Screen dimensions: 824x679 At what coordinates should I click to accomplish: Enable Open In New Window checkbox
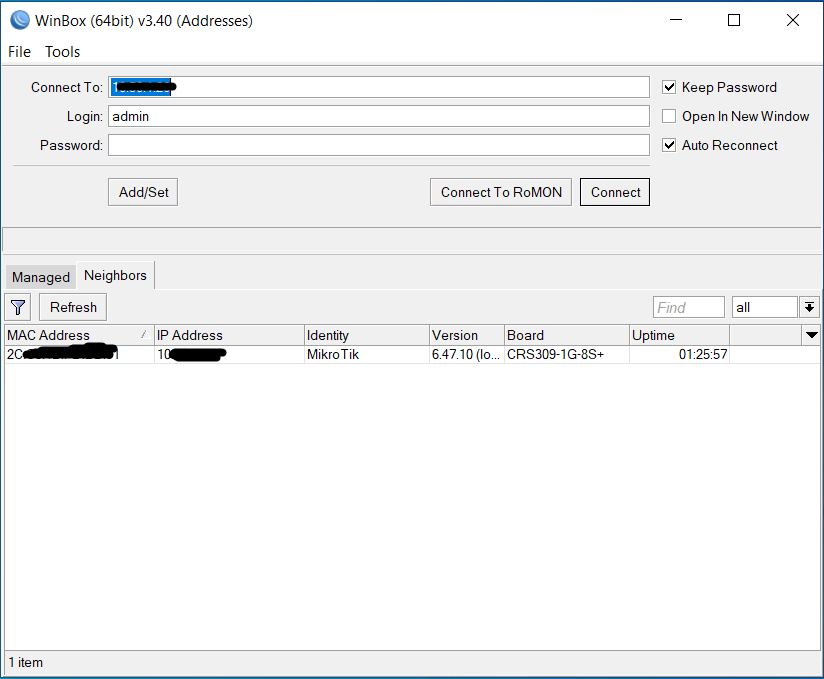pyautogui.click(x=668, y=116)
